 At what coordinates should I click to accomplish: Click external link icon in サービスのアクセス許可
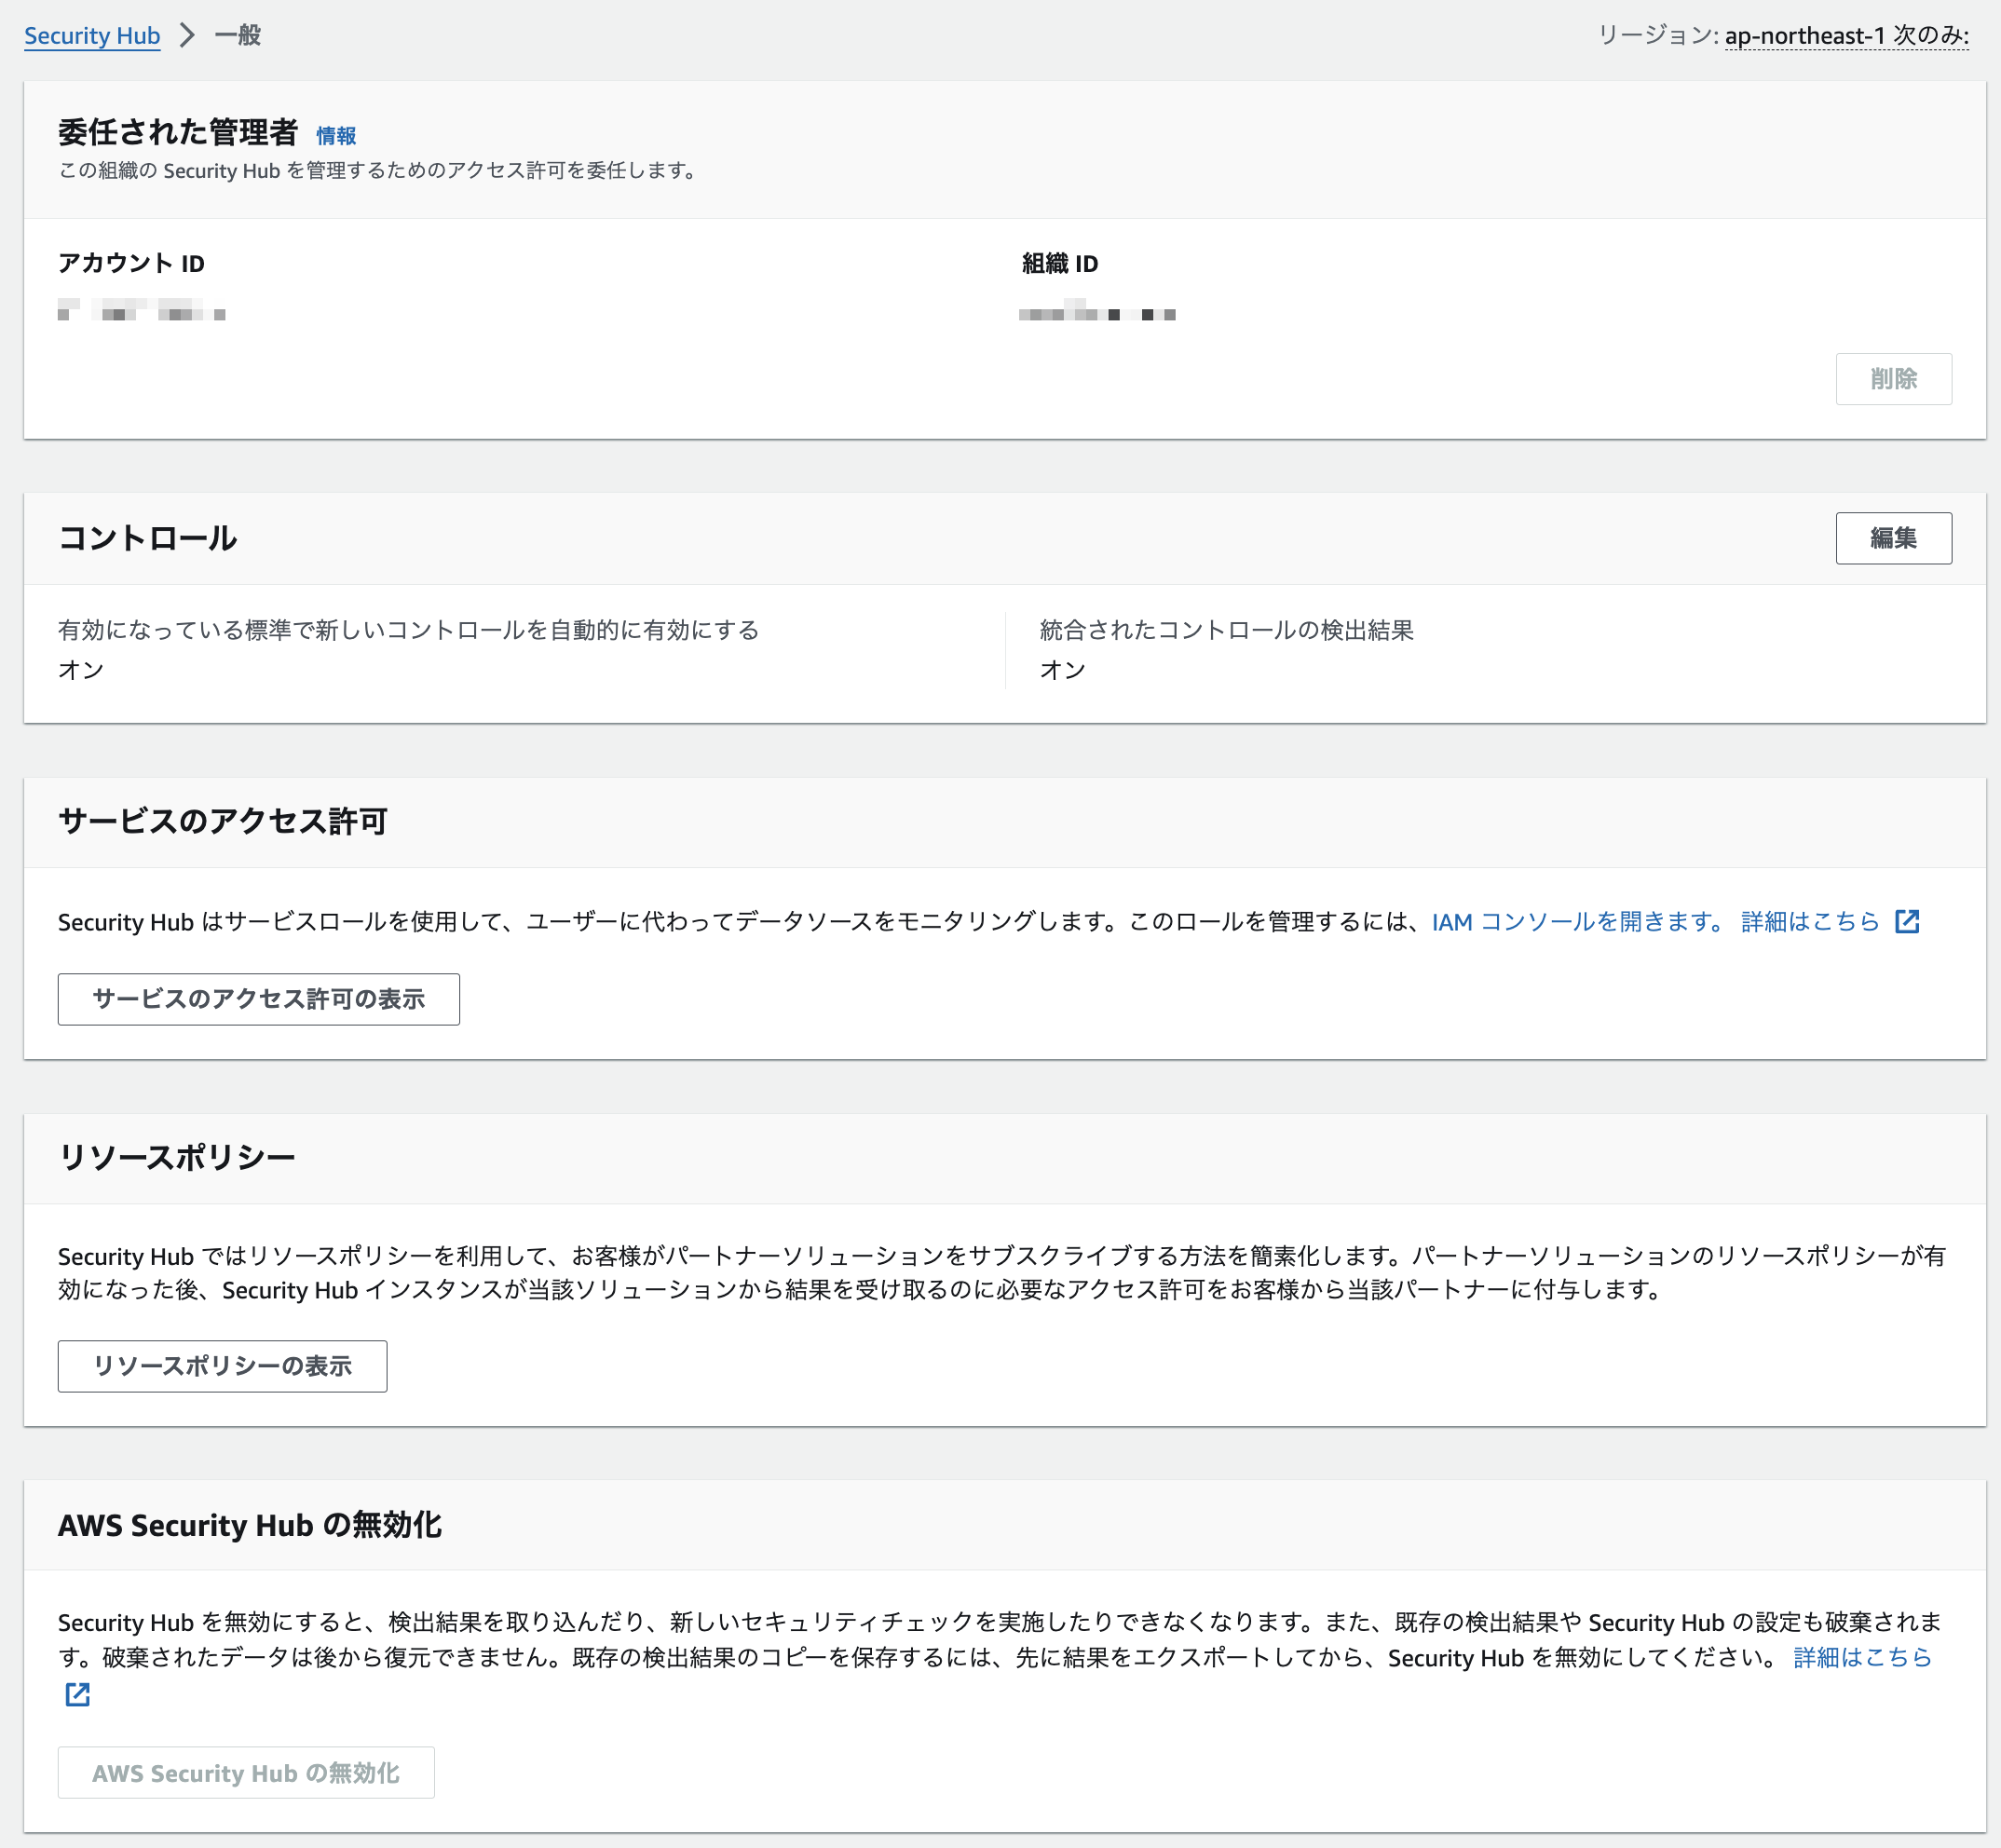[1907, 921]
